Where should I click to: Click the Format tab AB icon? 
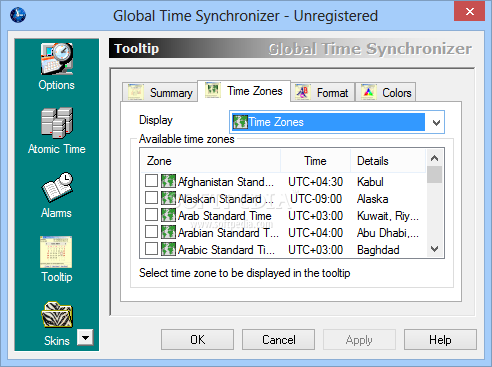coord(302,92)
